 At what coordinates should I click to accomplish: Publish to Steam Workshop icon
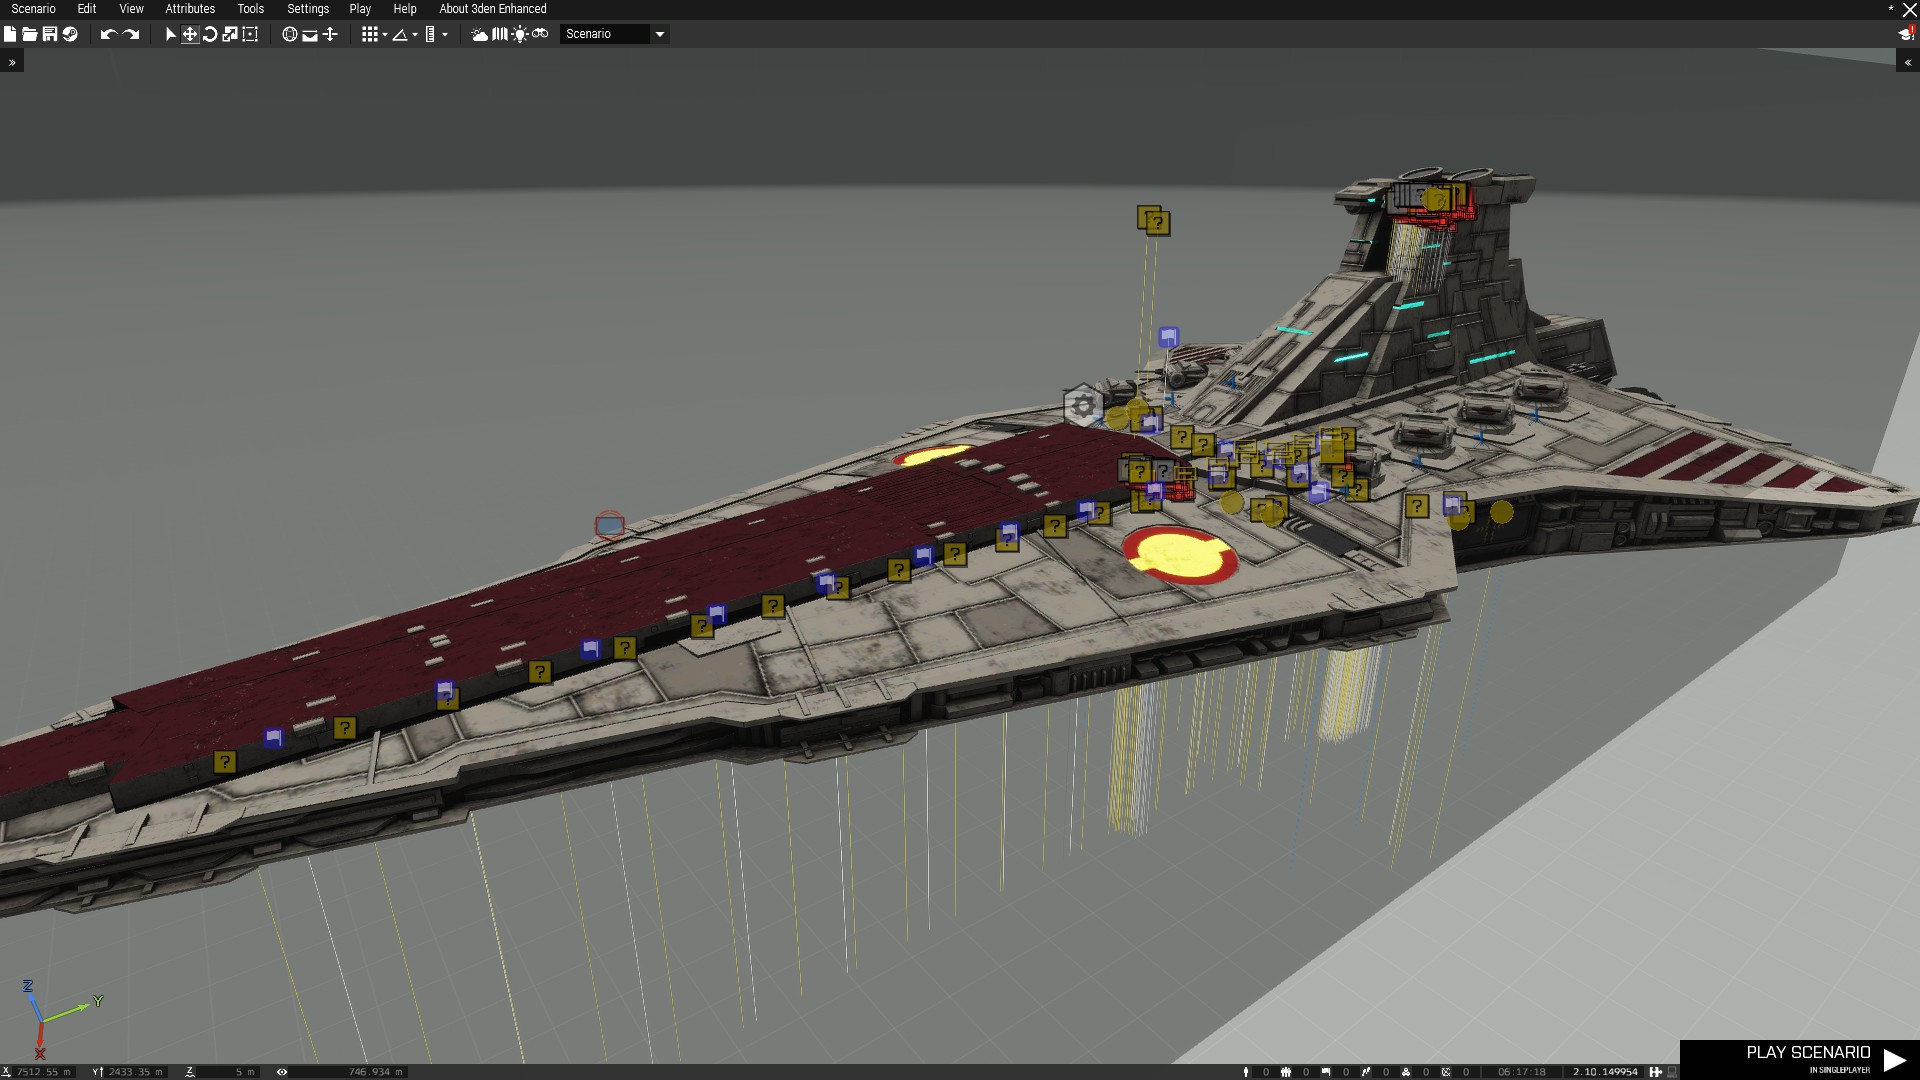click(70, 34)
